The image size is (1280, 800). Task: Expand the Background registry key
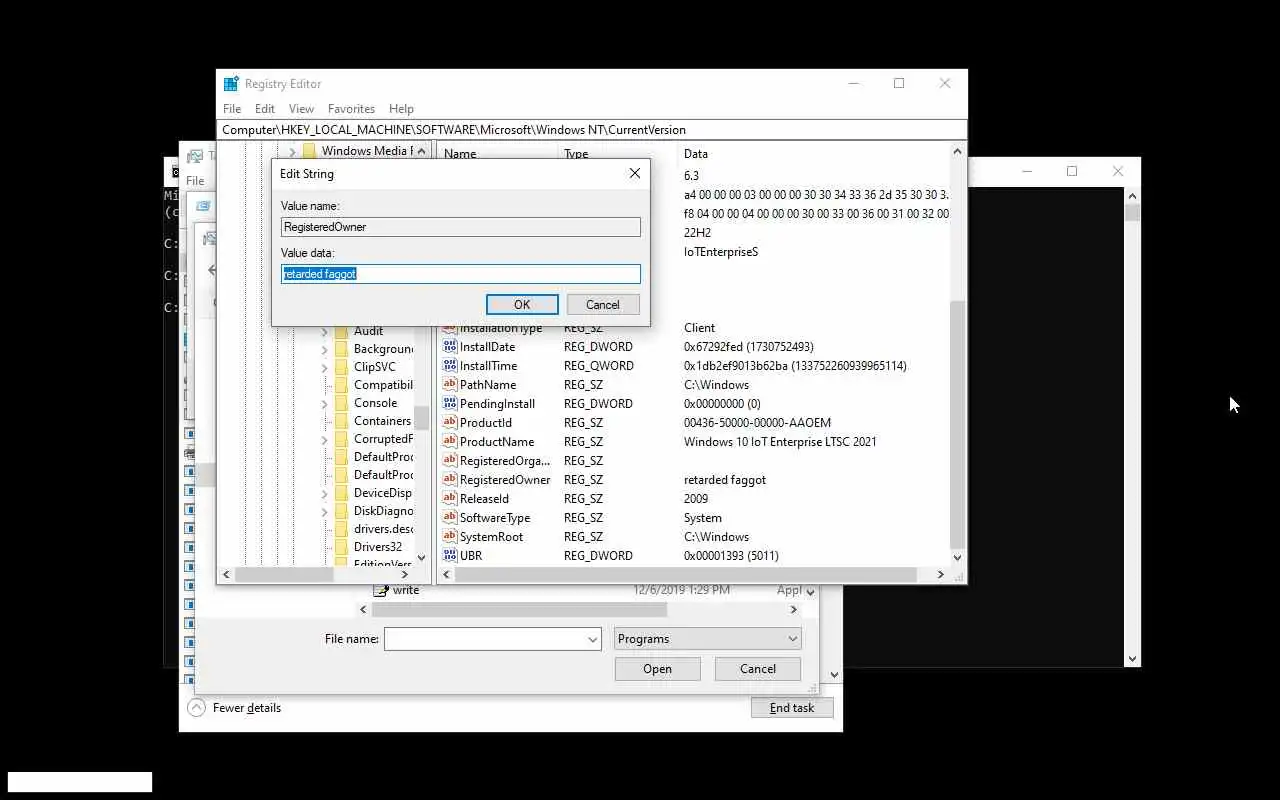point(325,349)
